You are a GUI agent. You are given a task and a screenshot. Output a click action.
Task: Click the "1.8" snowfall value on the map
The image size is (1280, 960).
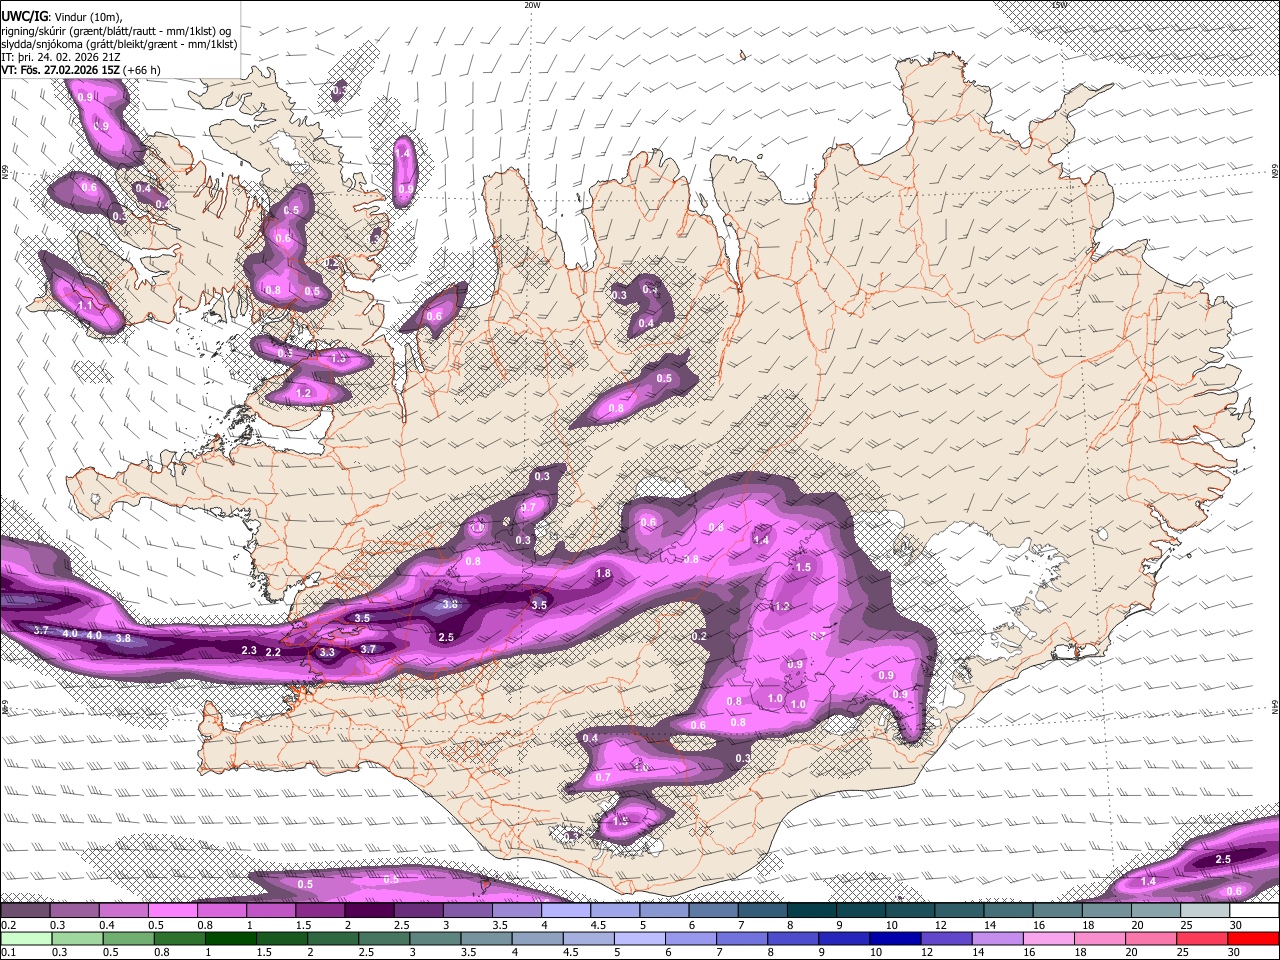(603, 574)
